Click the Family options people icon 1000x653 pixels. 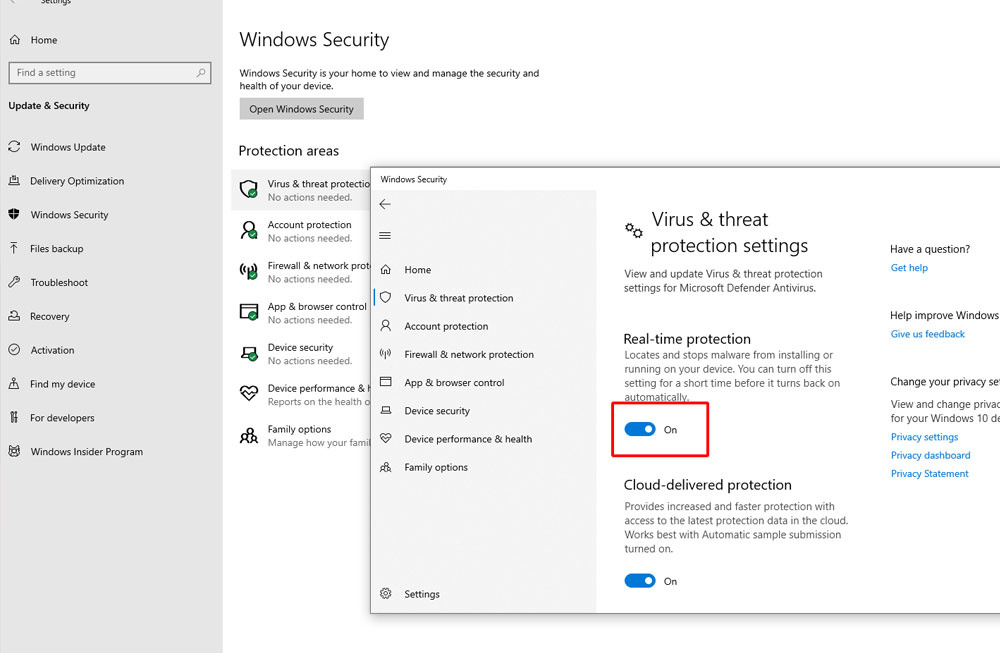(x=386, y=467)
